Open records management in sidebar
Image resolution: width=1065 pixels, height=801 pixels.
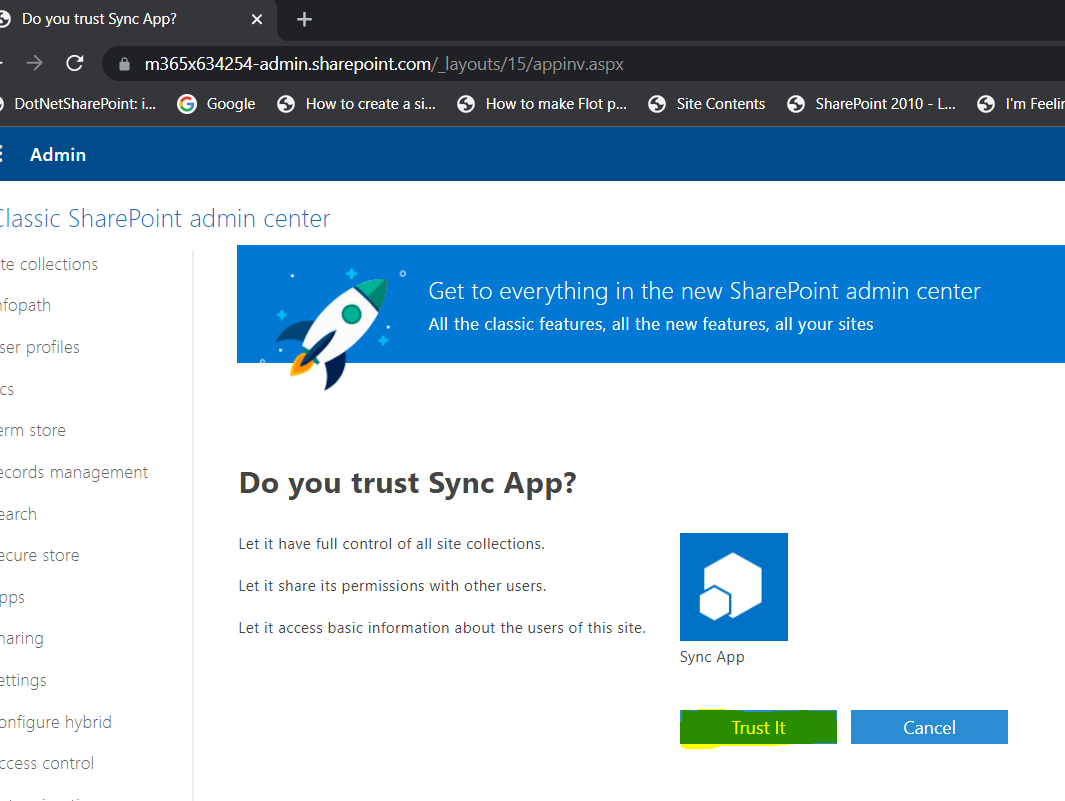[x=74, y=472]
